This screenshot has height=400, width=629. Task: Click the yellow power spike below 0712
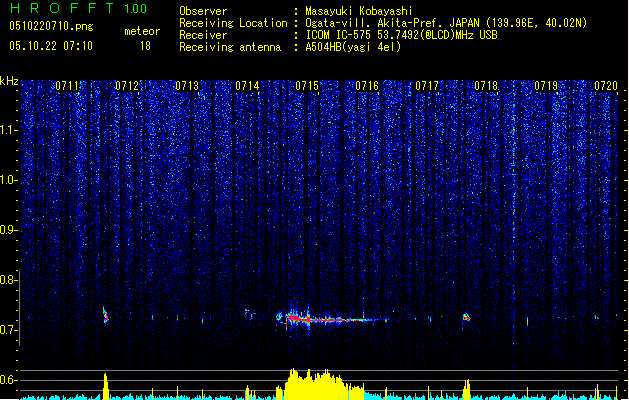[x=106, y=386]
